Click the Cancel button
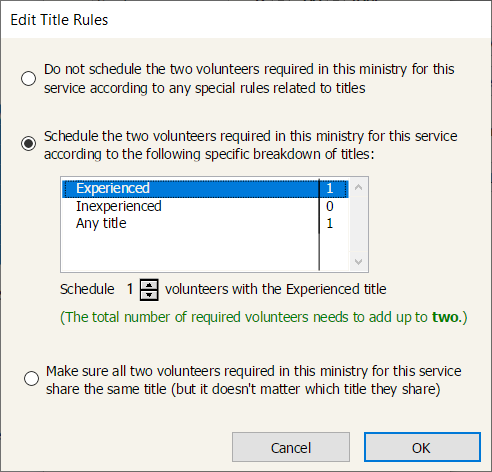Image resolution: width=492 pixels, height=472 pixels. click(x=291, y=447)
